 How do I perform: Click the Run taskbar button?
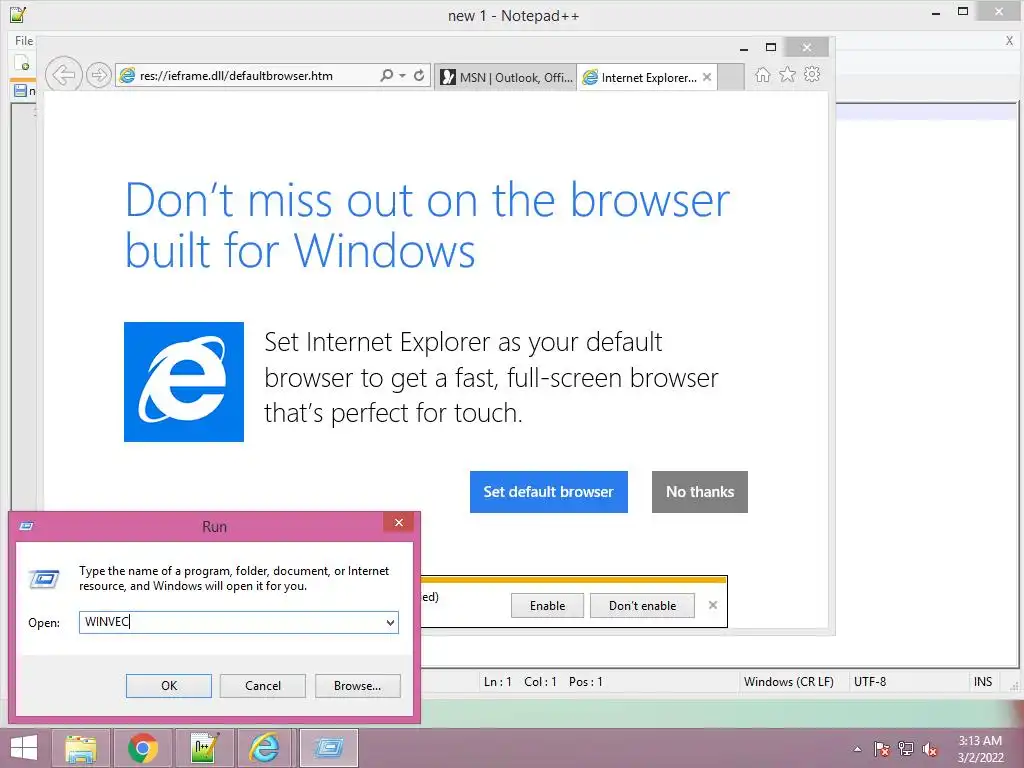[328, 748]
